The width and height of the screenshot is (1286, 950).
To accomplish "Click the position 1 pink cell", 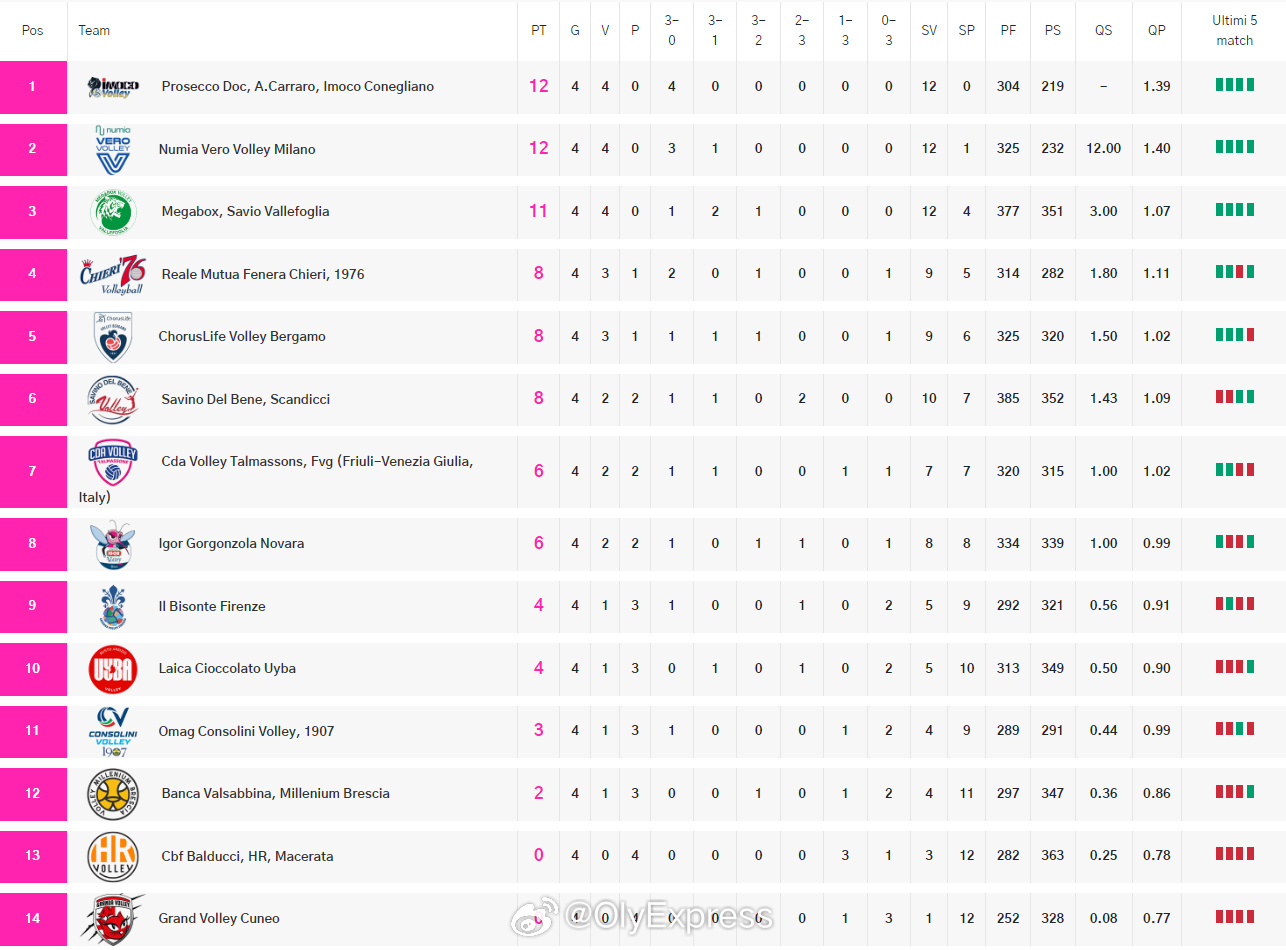I will (x=33, y=87).
